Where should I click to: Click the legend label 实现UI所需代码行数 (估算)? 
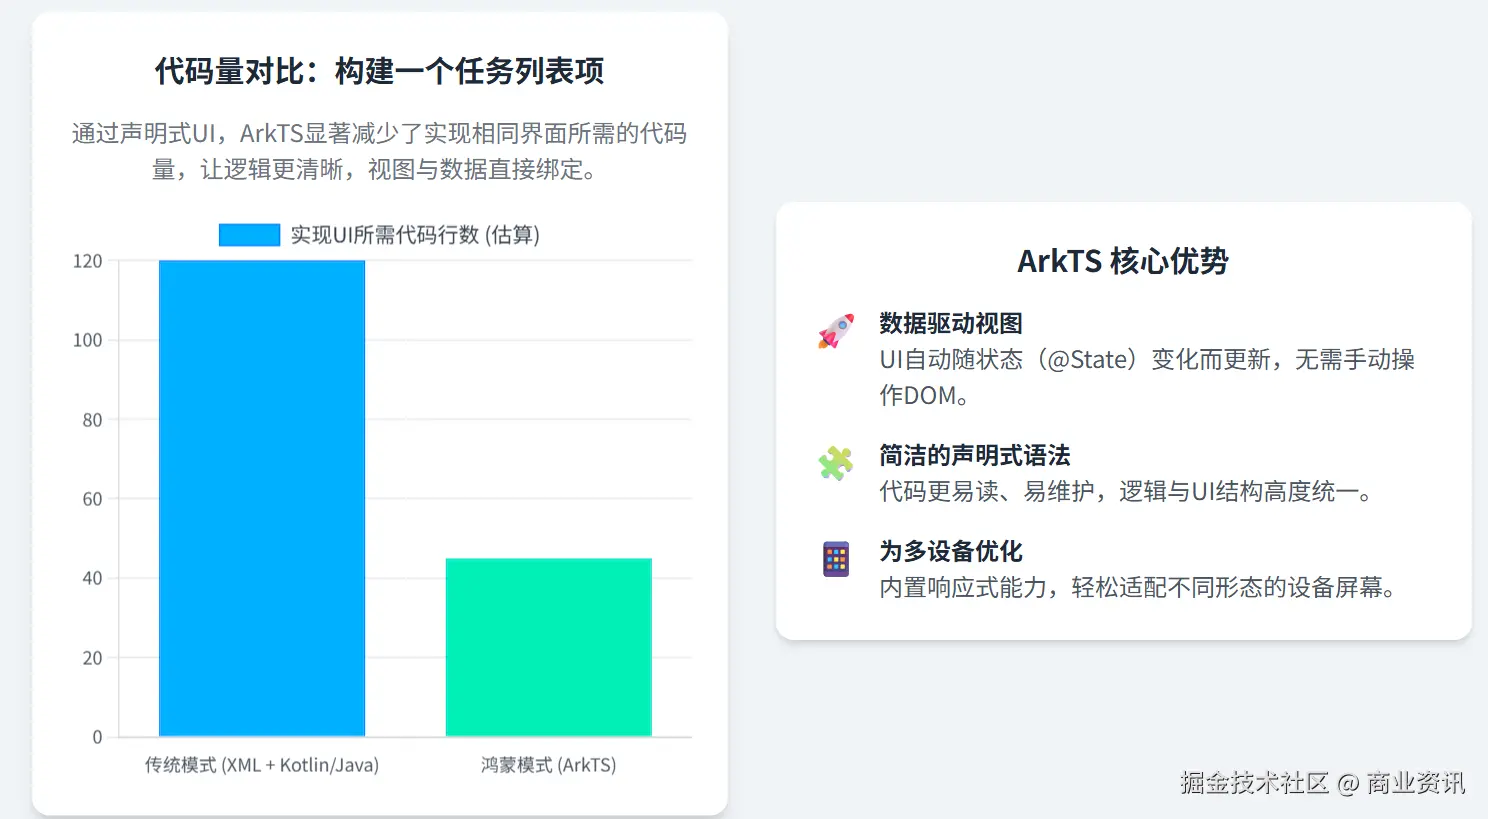coord(415,235)
